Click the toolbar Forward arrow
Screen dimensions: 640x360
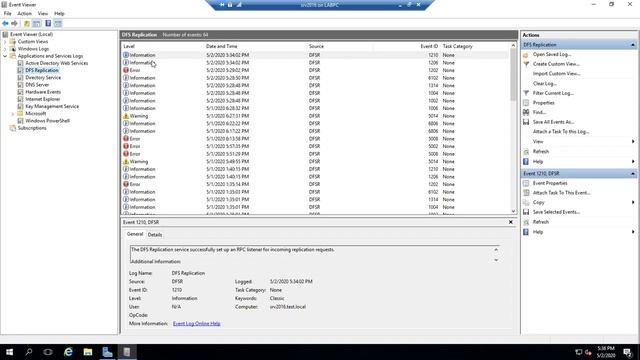coord(14,24)
